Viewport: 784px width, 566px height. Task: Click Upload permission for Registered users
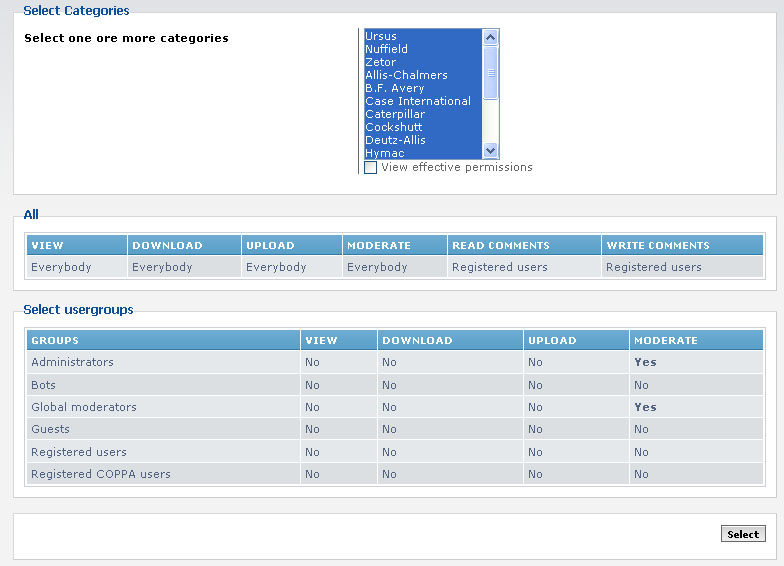point(535,452)
